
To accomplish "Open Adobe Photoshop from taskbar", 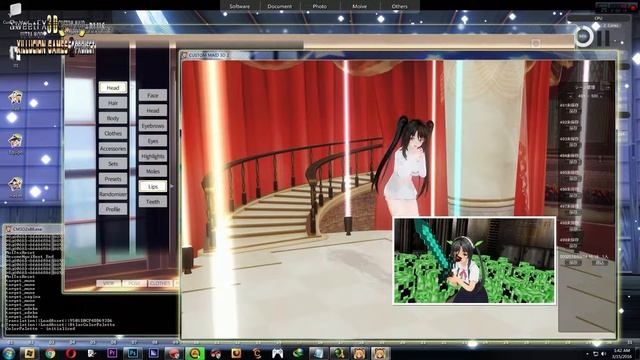I will click(x=133, y=353).
